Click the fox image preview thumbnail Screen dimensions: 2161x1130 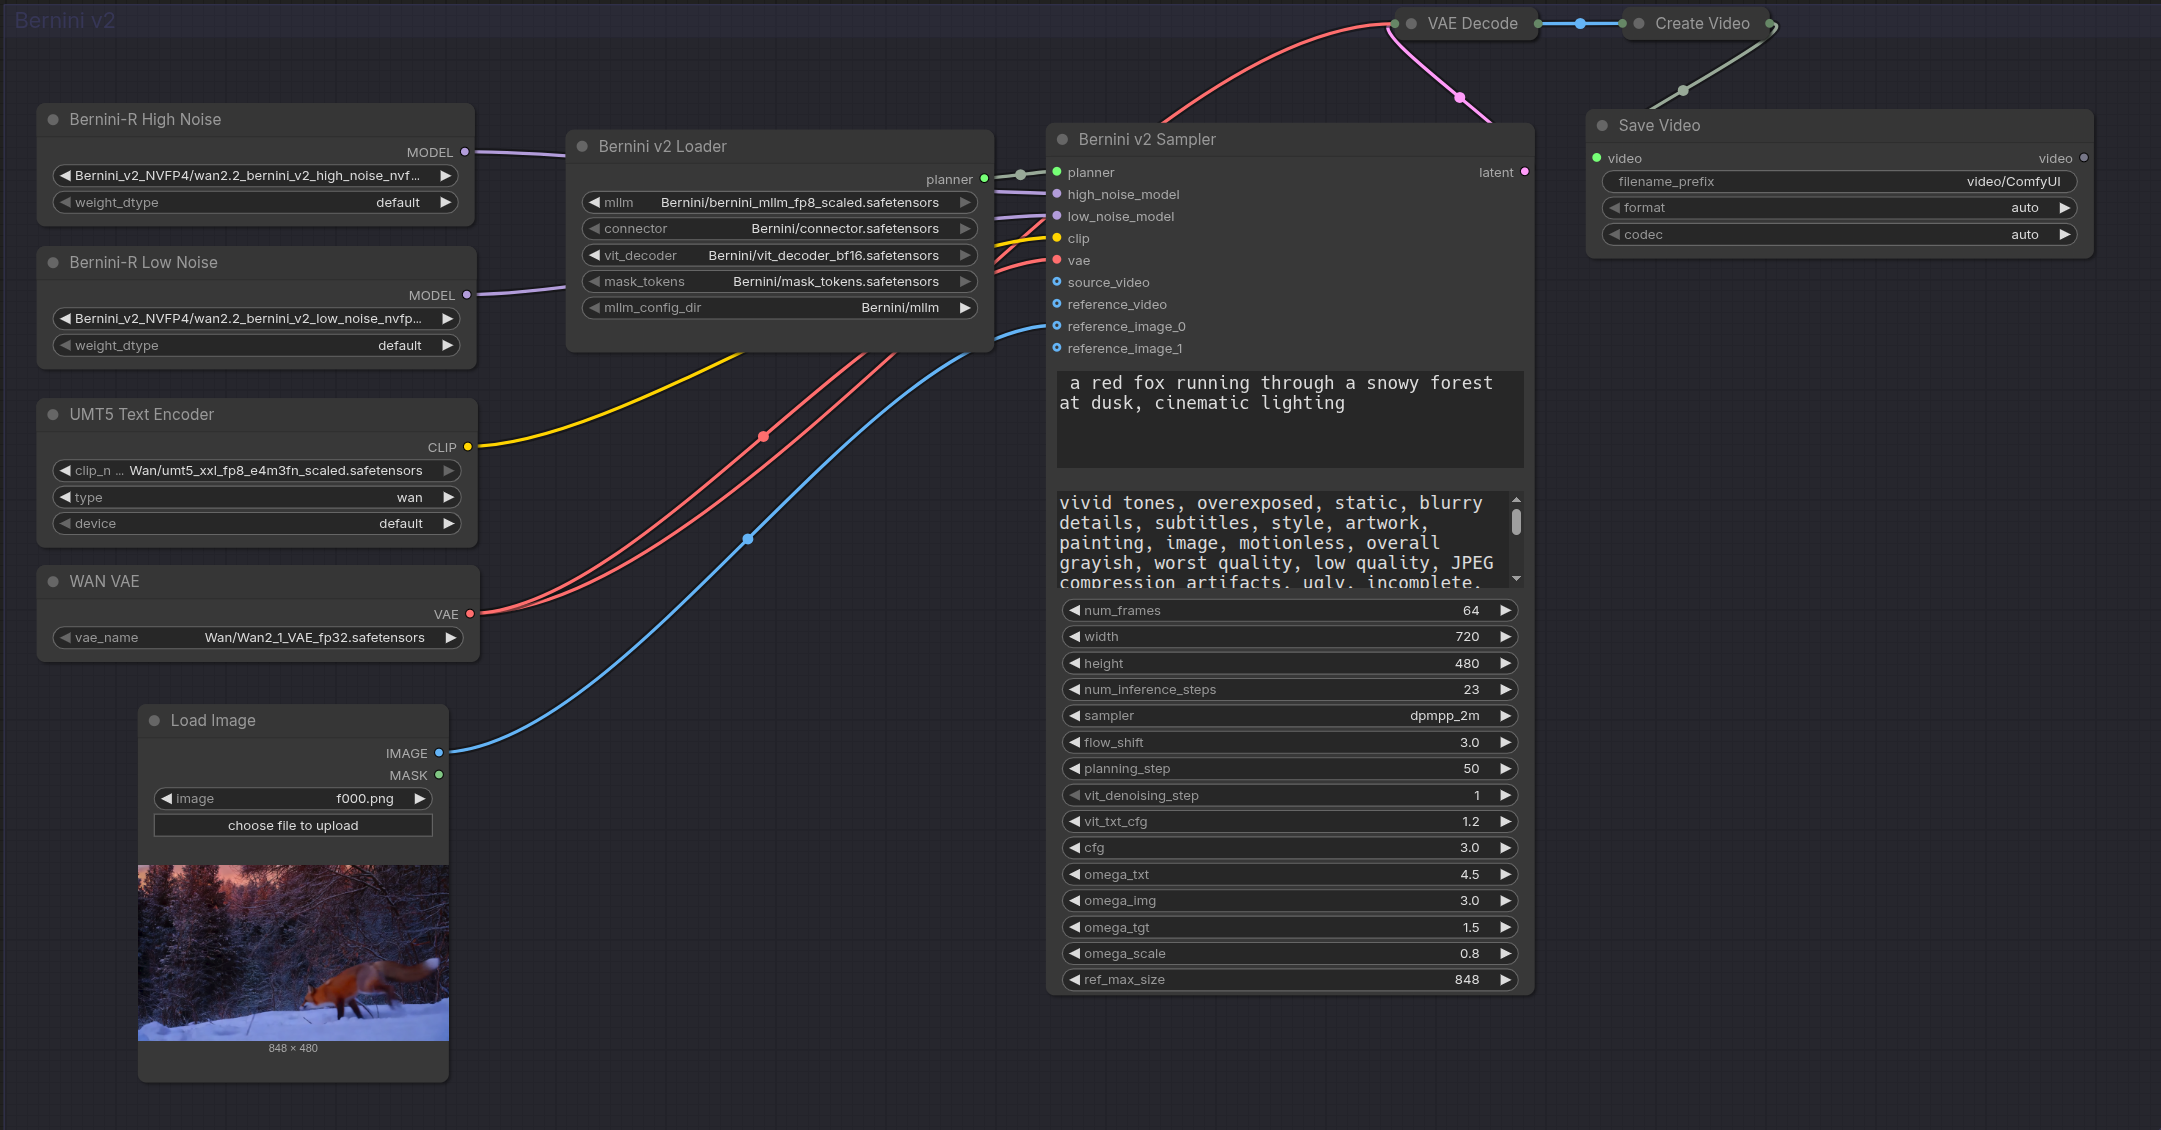[293, 953]
